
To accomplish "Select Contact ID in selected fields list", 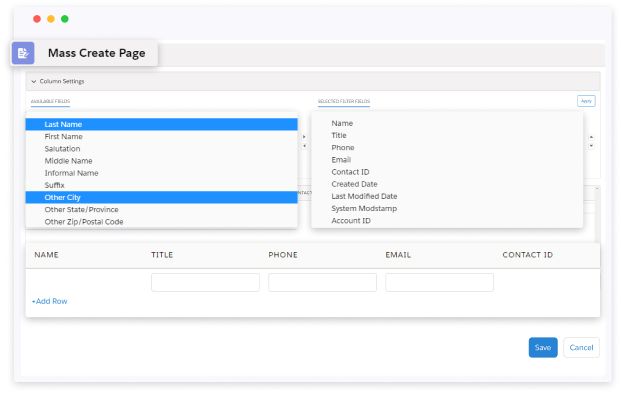I will 351,172.
